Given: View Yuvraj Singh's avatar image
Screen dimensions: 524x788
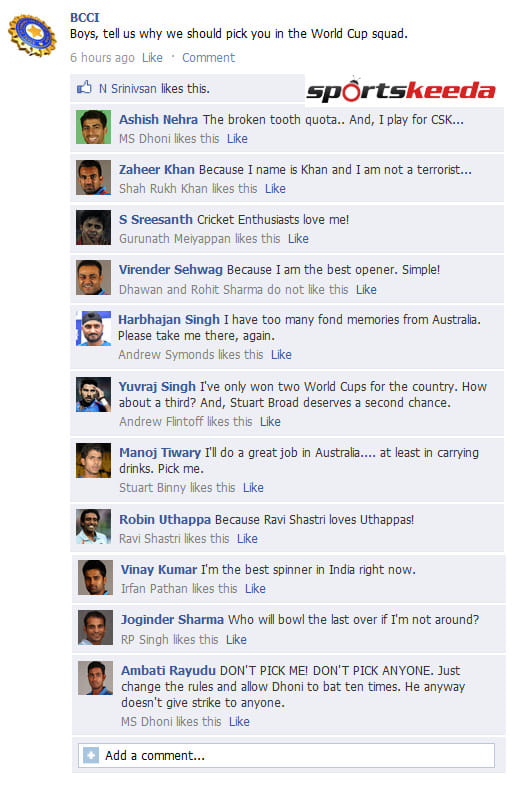Looking at the screenshot, I should point(93,395).
